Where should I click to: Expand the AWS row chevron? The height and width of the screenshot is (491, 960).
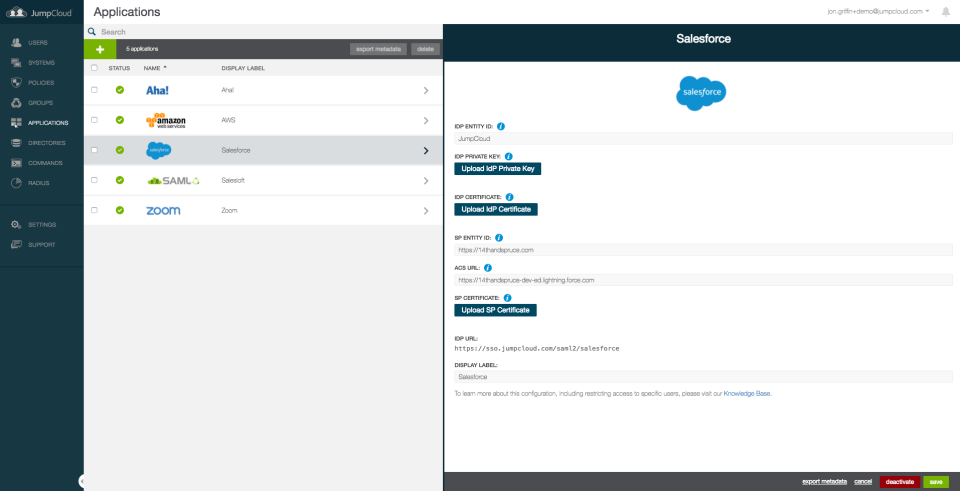point(426,121)
